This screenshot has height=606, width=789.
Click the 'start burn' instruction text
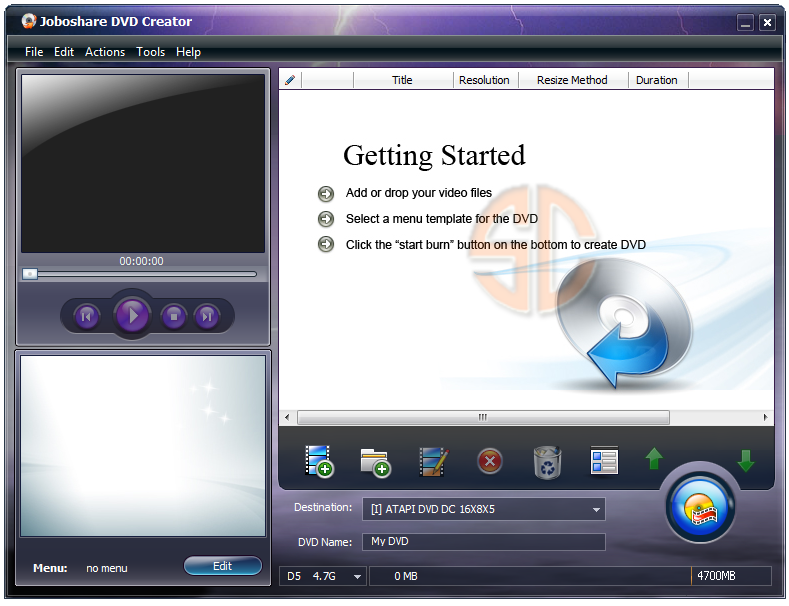coord(496,245)
